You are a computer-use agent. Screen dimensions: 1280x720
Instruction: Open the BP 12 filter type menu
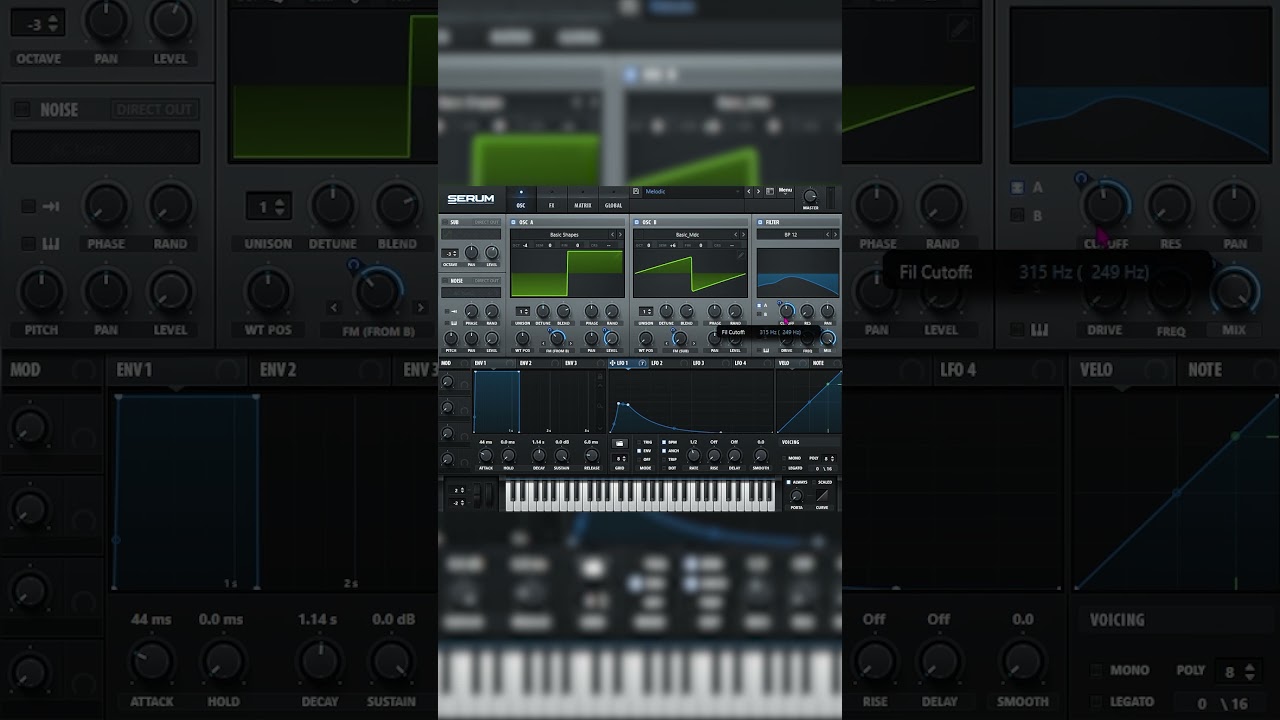[x=790, y=235]
